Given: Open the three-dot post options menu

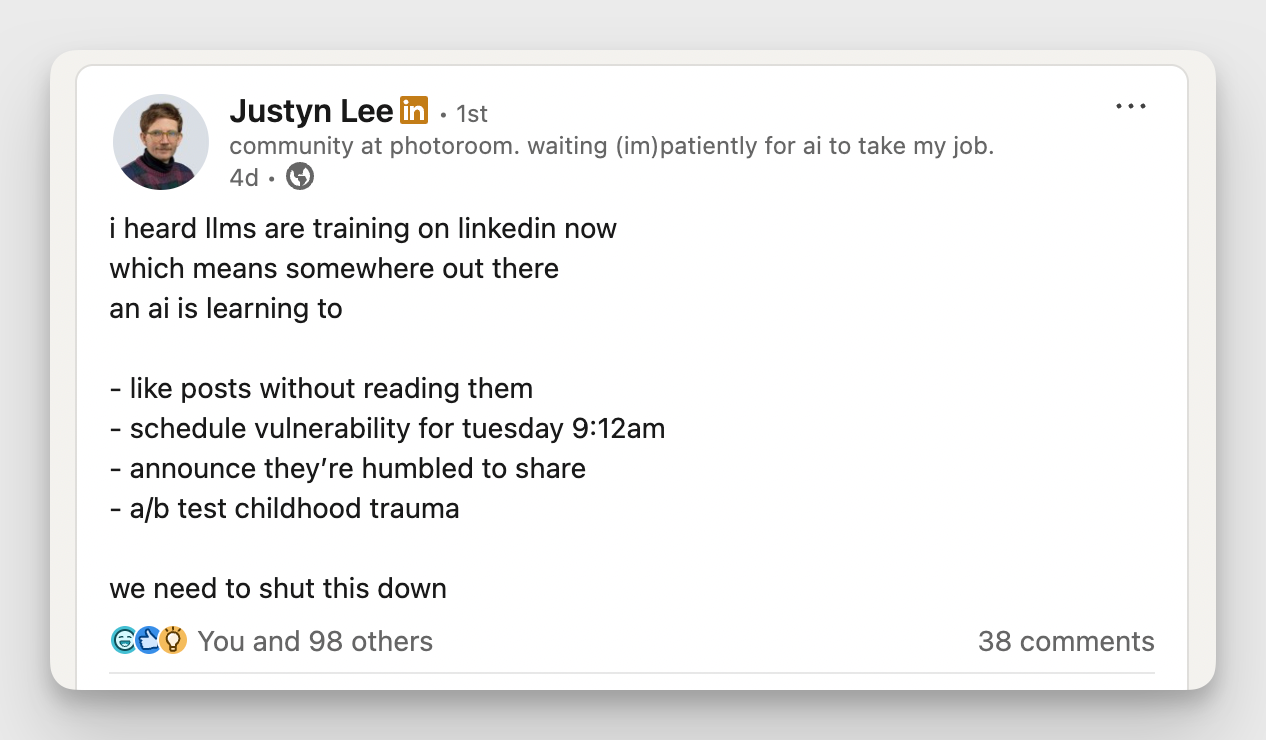Looking at the screenshot, I should 1130,106.
